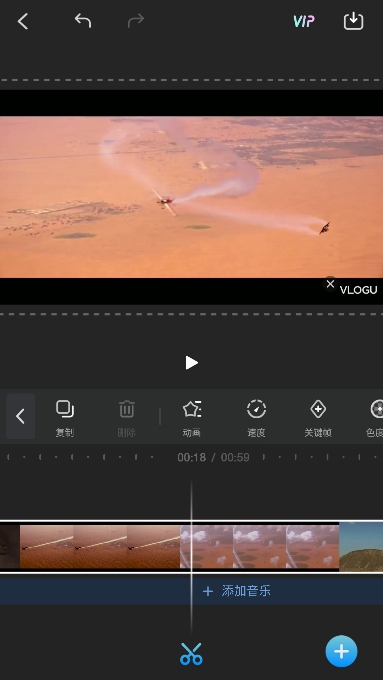Open the 动画 animation tool
The width and height of the screenshot is (383, 680).
click(192, 418)
